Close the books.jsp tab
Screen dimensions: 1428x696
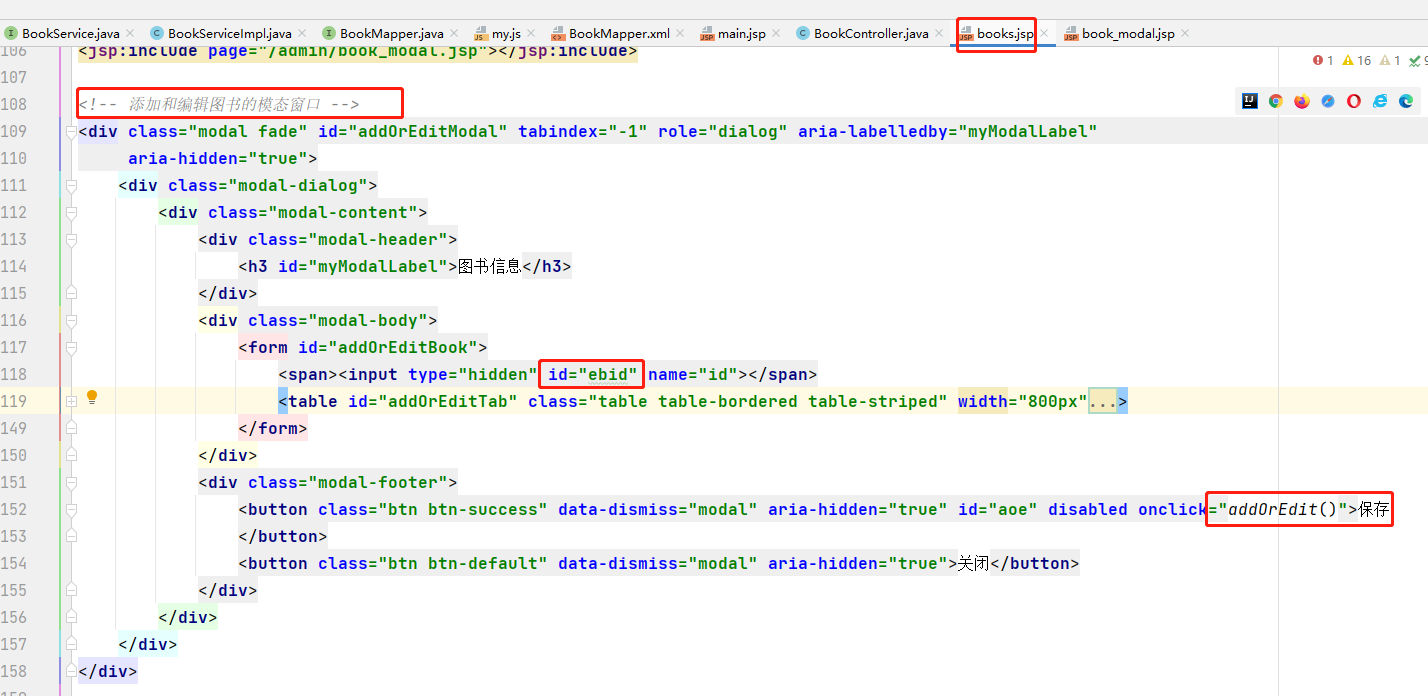coord(1044,33)
